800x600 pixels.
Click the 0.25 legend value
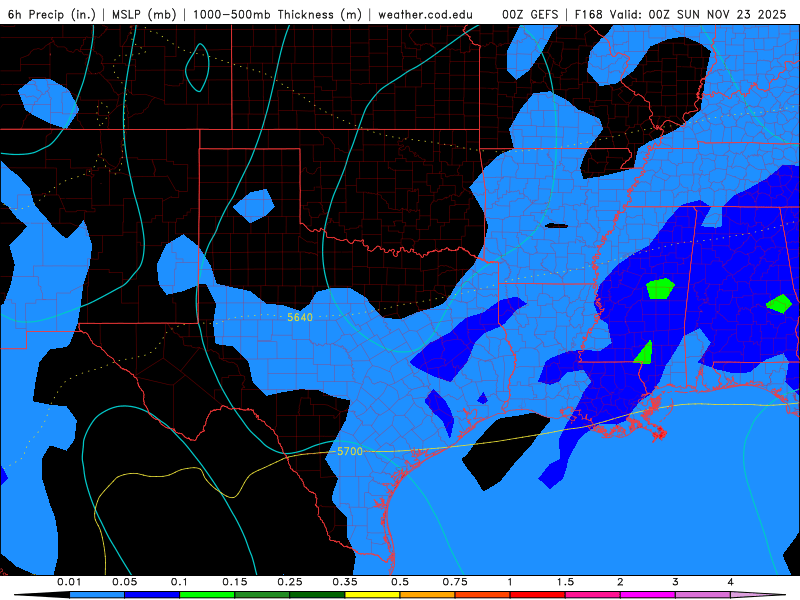tap(290, 582)
